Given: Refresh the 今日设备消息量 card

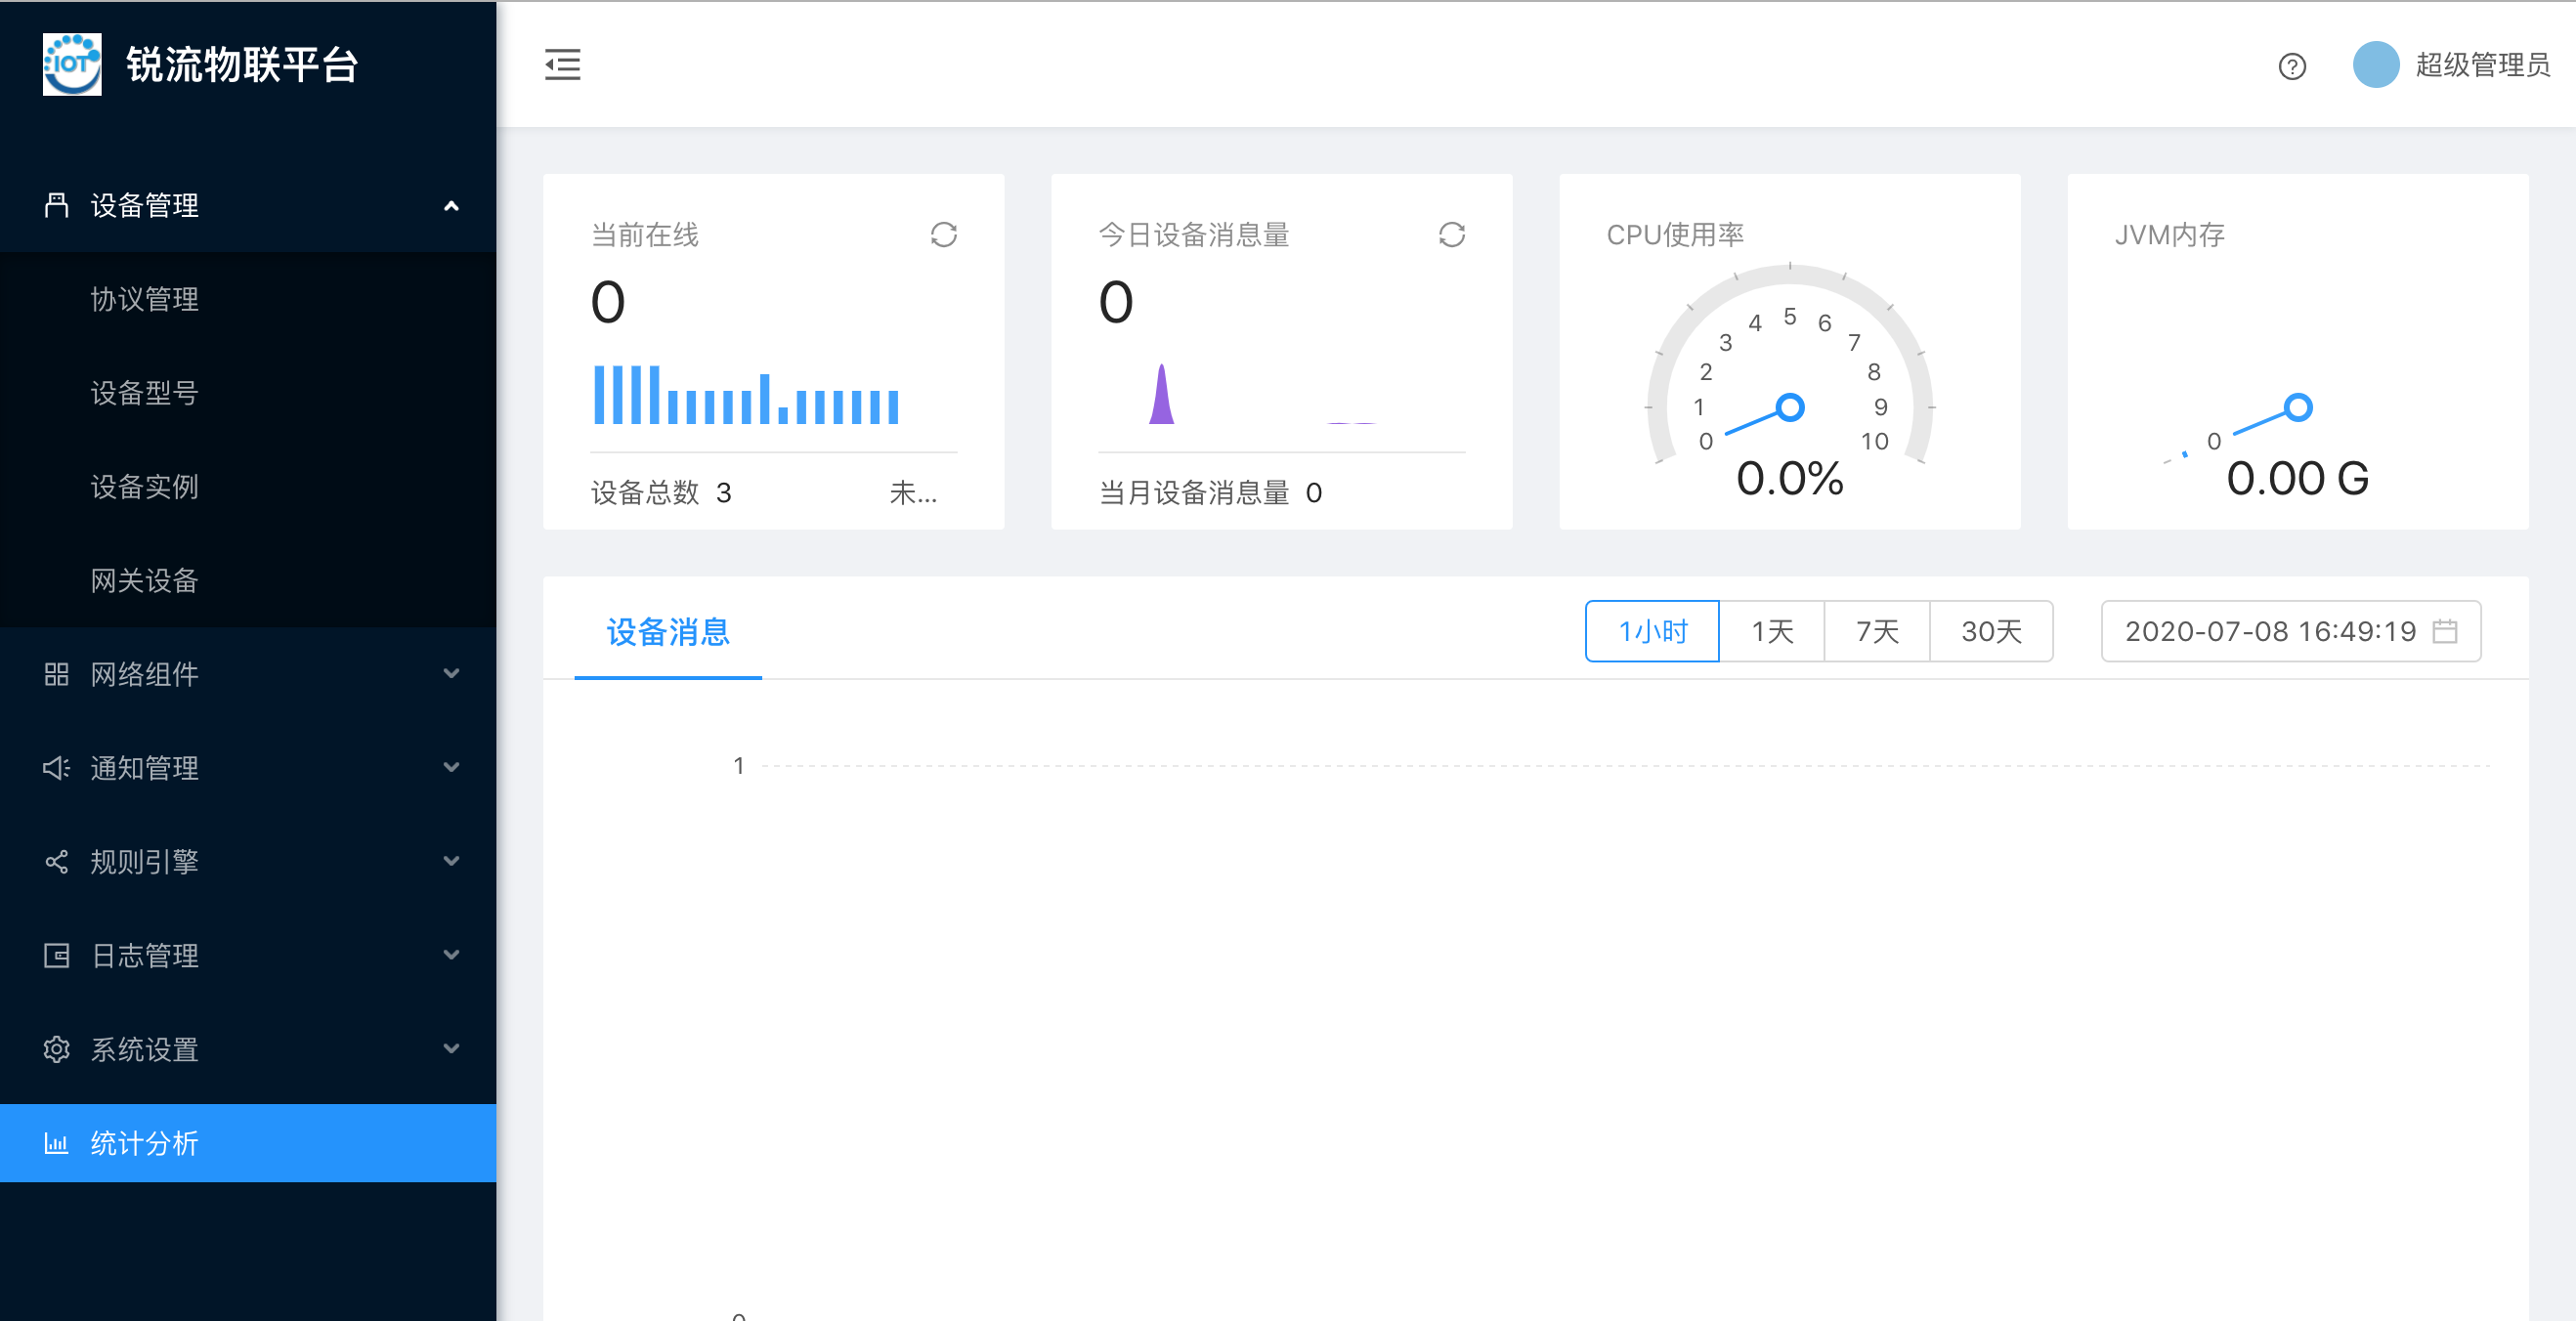Looking at the screenshot, I should 1451,235.
